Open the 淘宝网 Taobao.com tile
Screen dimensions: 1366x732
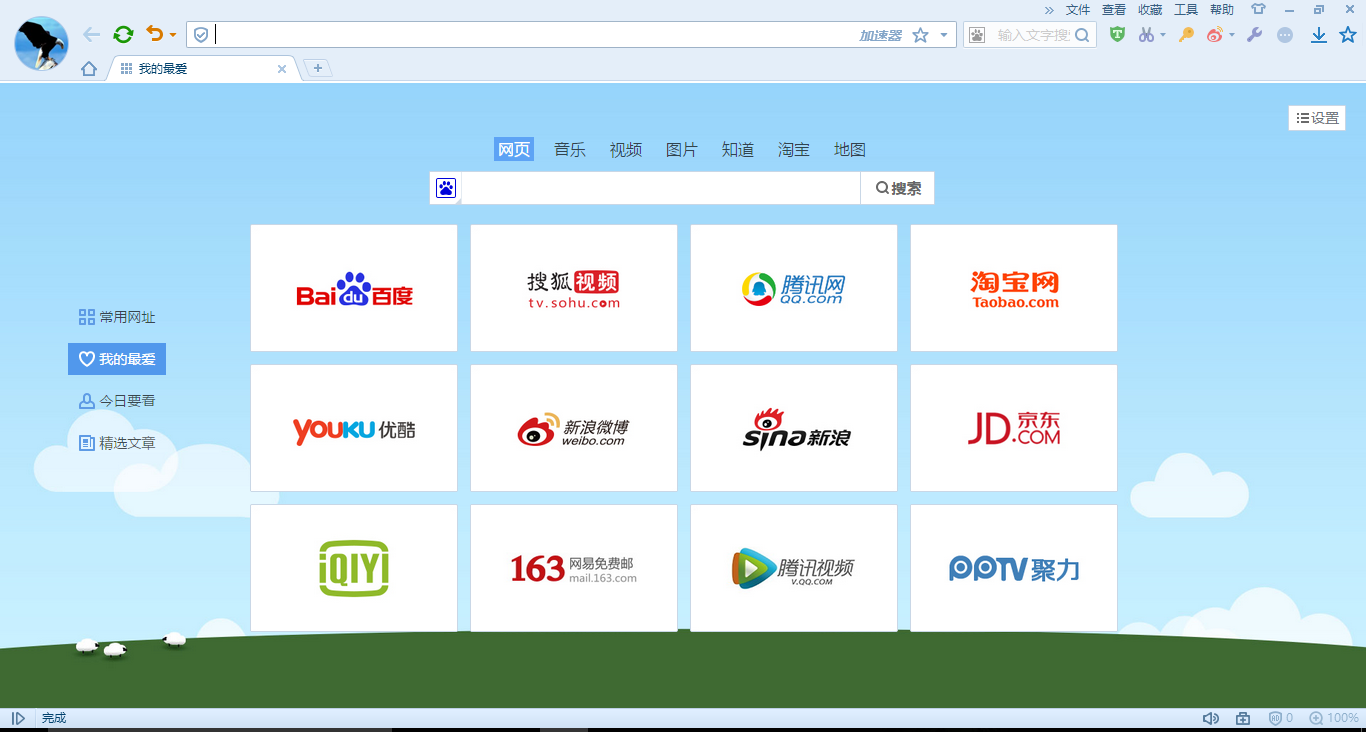1014,288
